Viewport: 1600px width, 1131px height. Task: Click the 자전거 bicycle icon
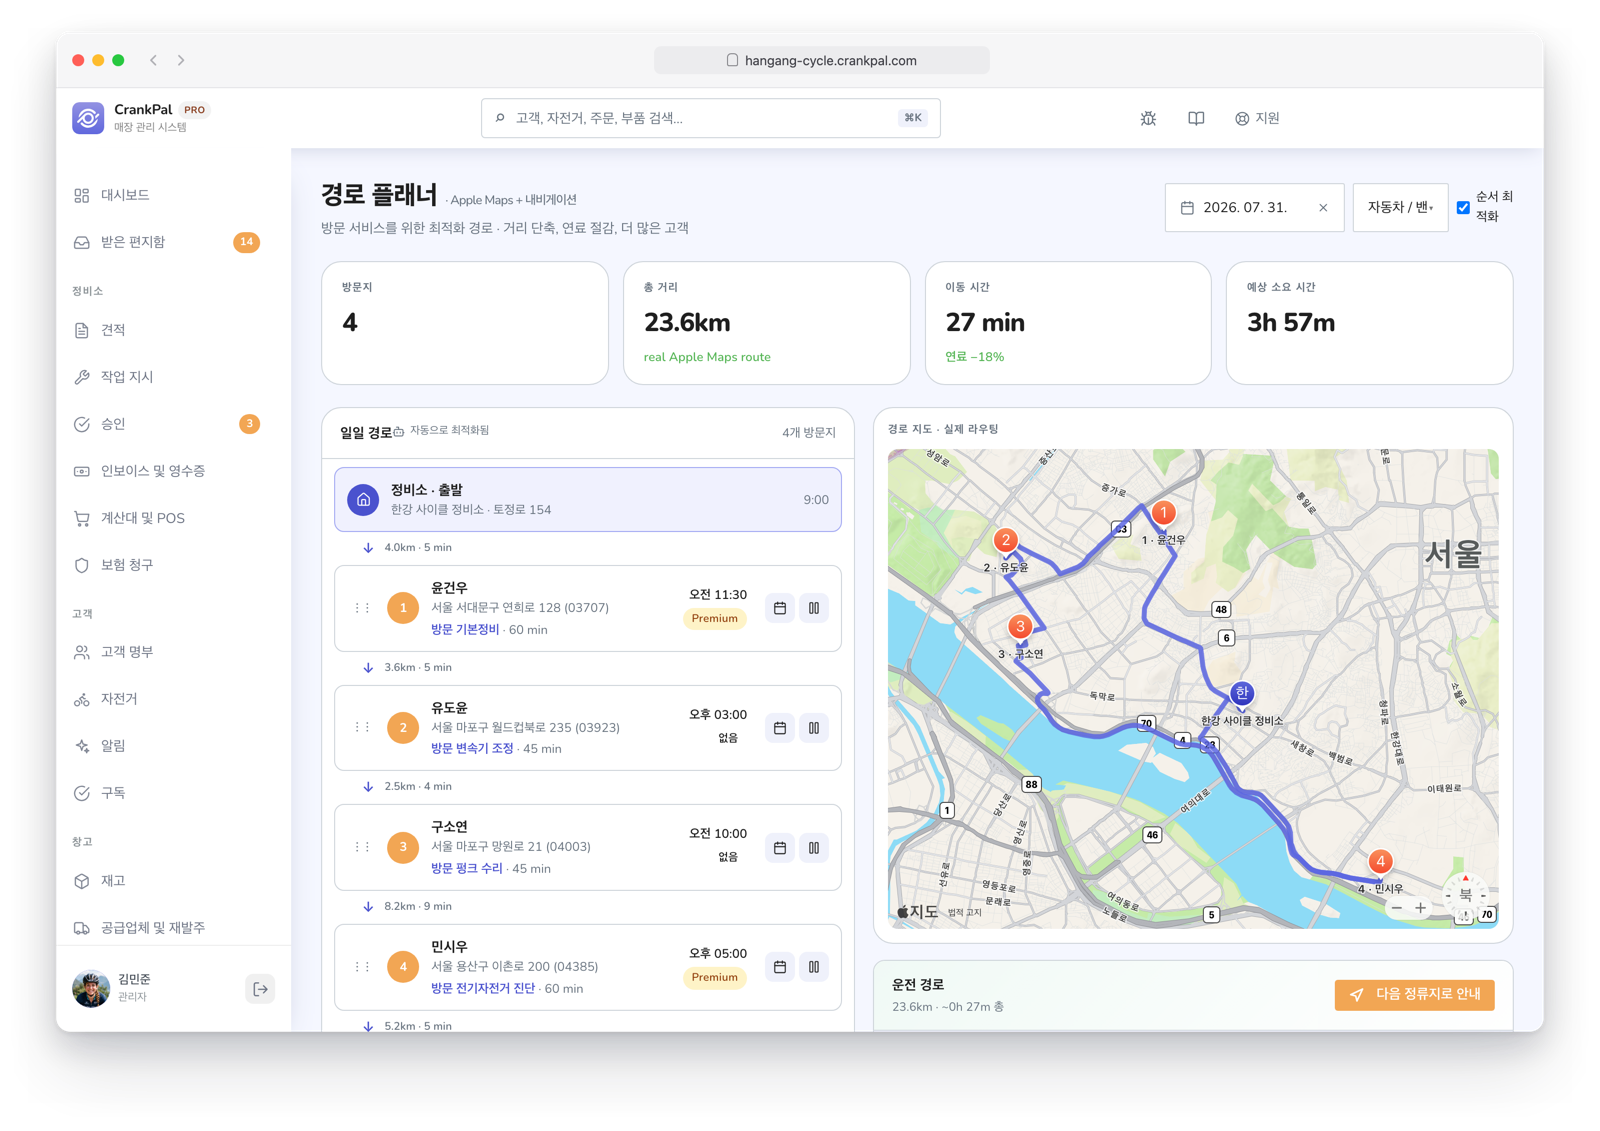82,699
